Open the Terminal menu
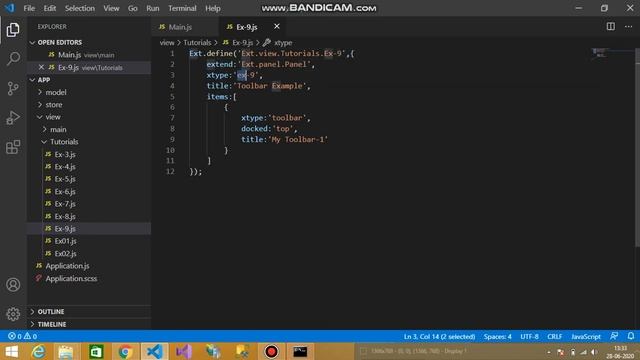The width and height of the screenshot is (640, 360). (182, 8)
